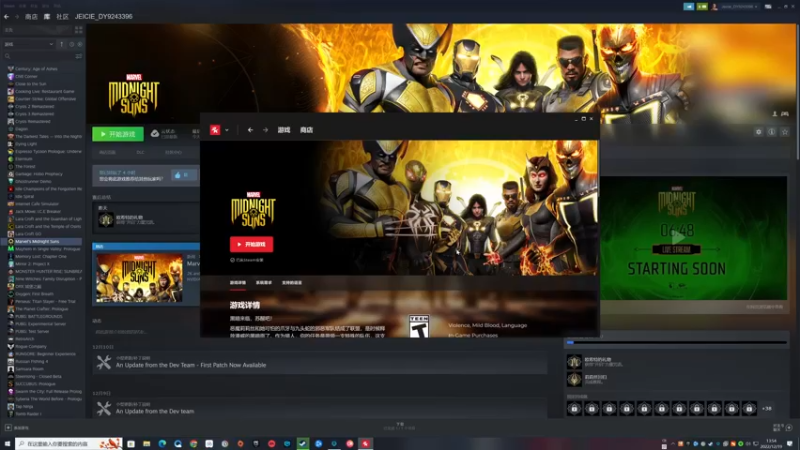Click the friends icon on hero banner
Viewport: 800px width, 450px height.
775,114
